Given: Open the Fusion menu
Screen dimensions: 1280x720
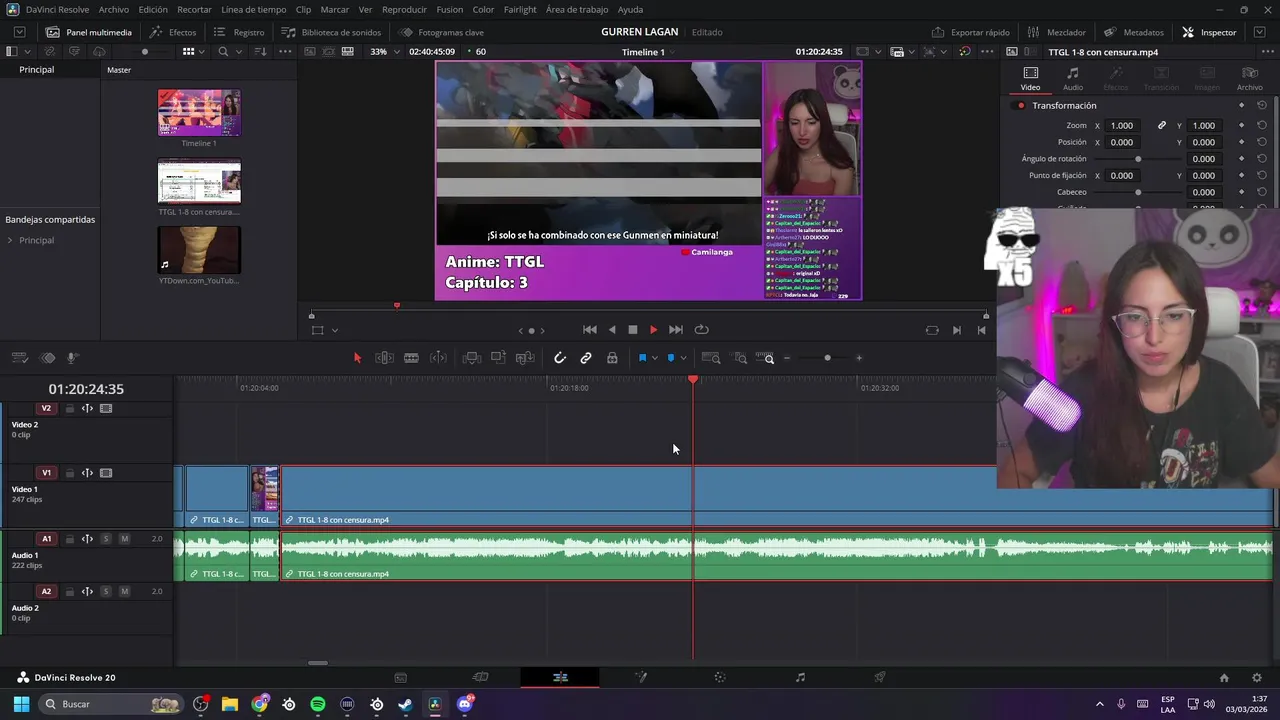Looking at the screenshot, I should (450, 9).
